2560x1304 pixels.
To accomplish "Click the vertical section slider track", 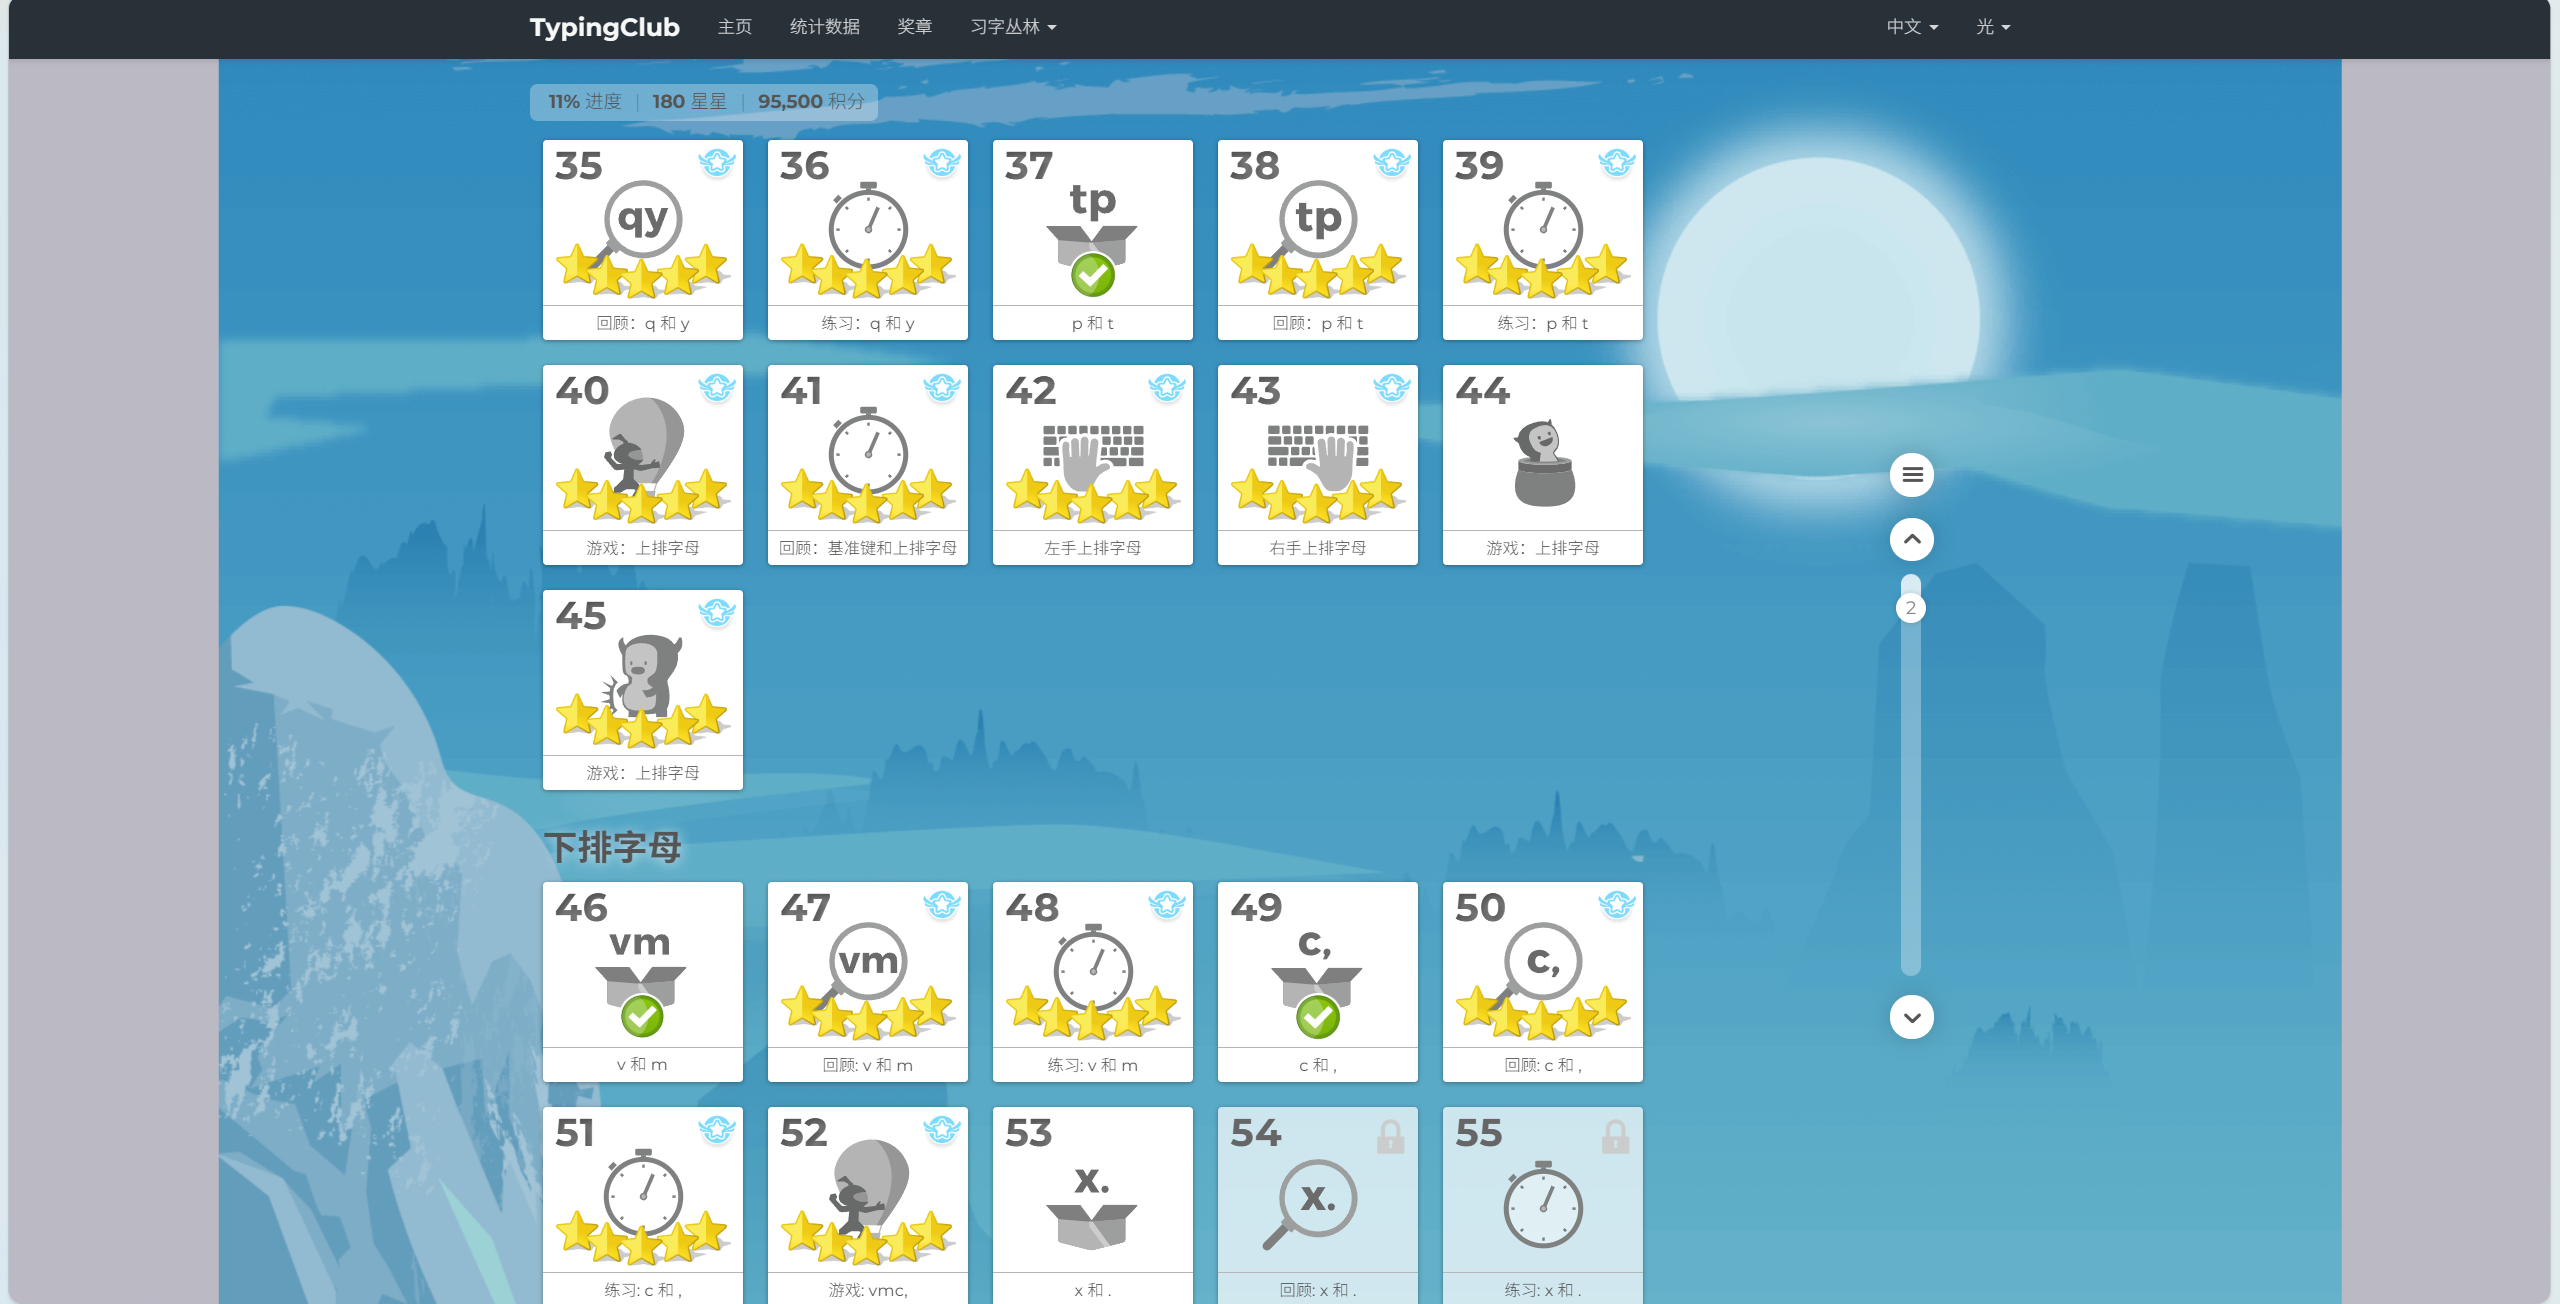I will [1911, 775].
